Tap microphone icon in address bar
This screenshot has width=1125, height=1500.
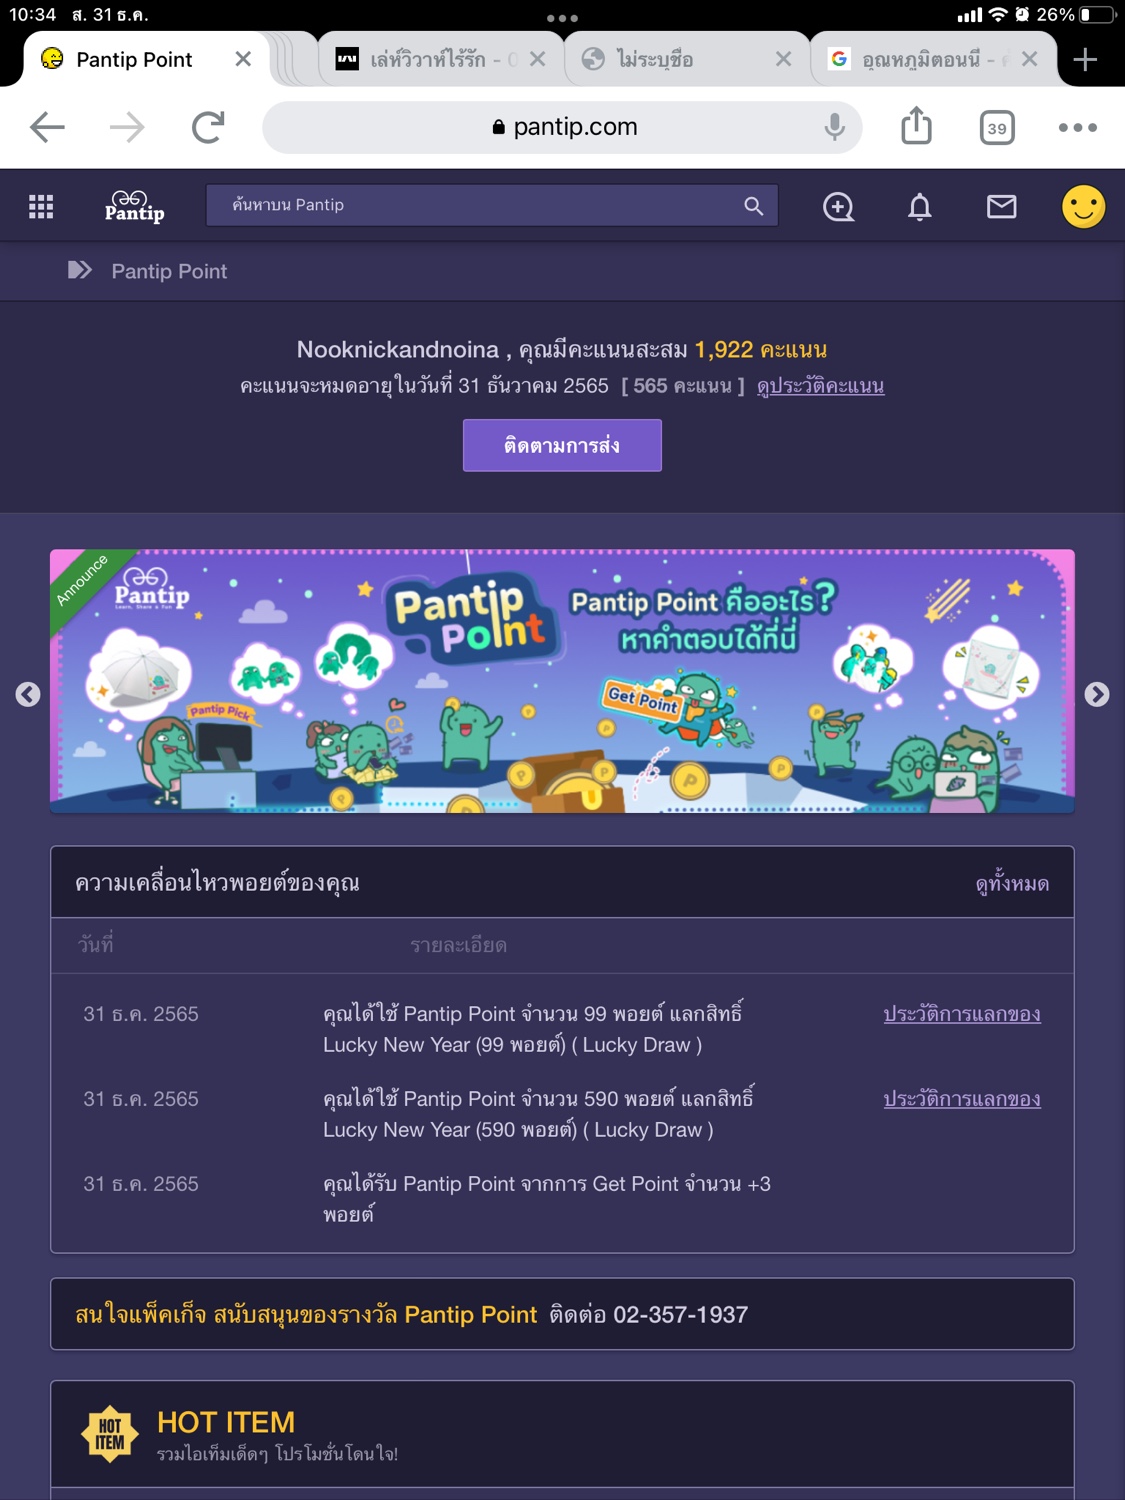pos(834,127)
